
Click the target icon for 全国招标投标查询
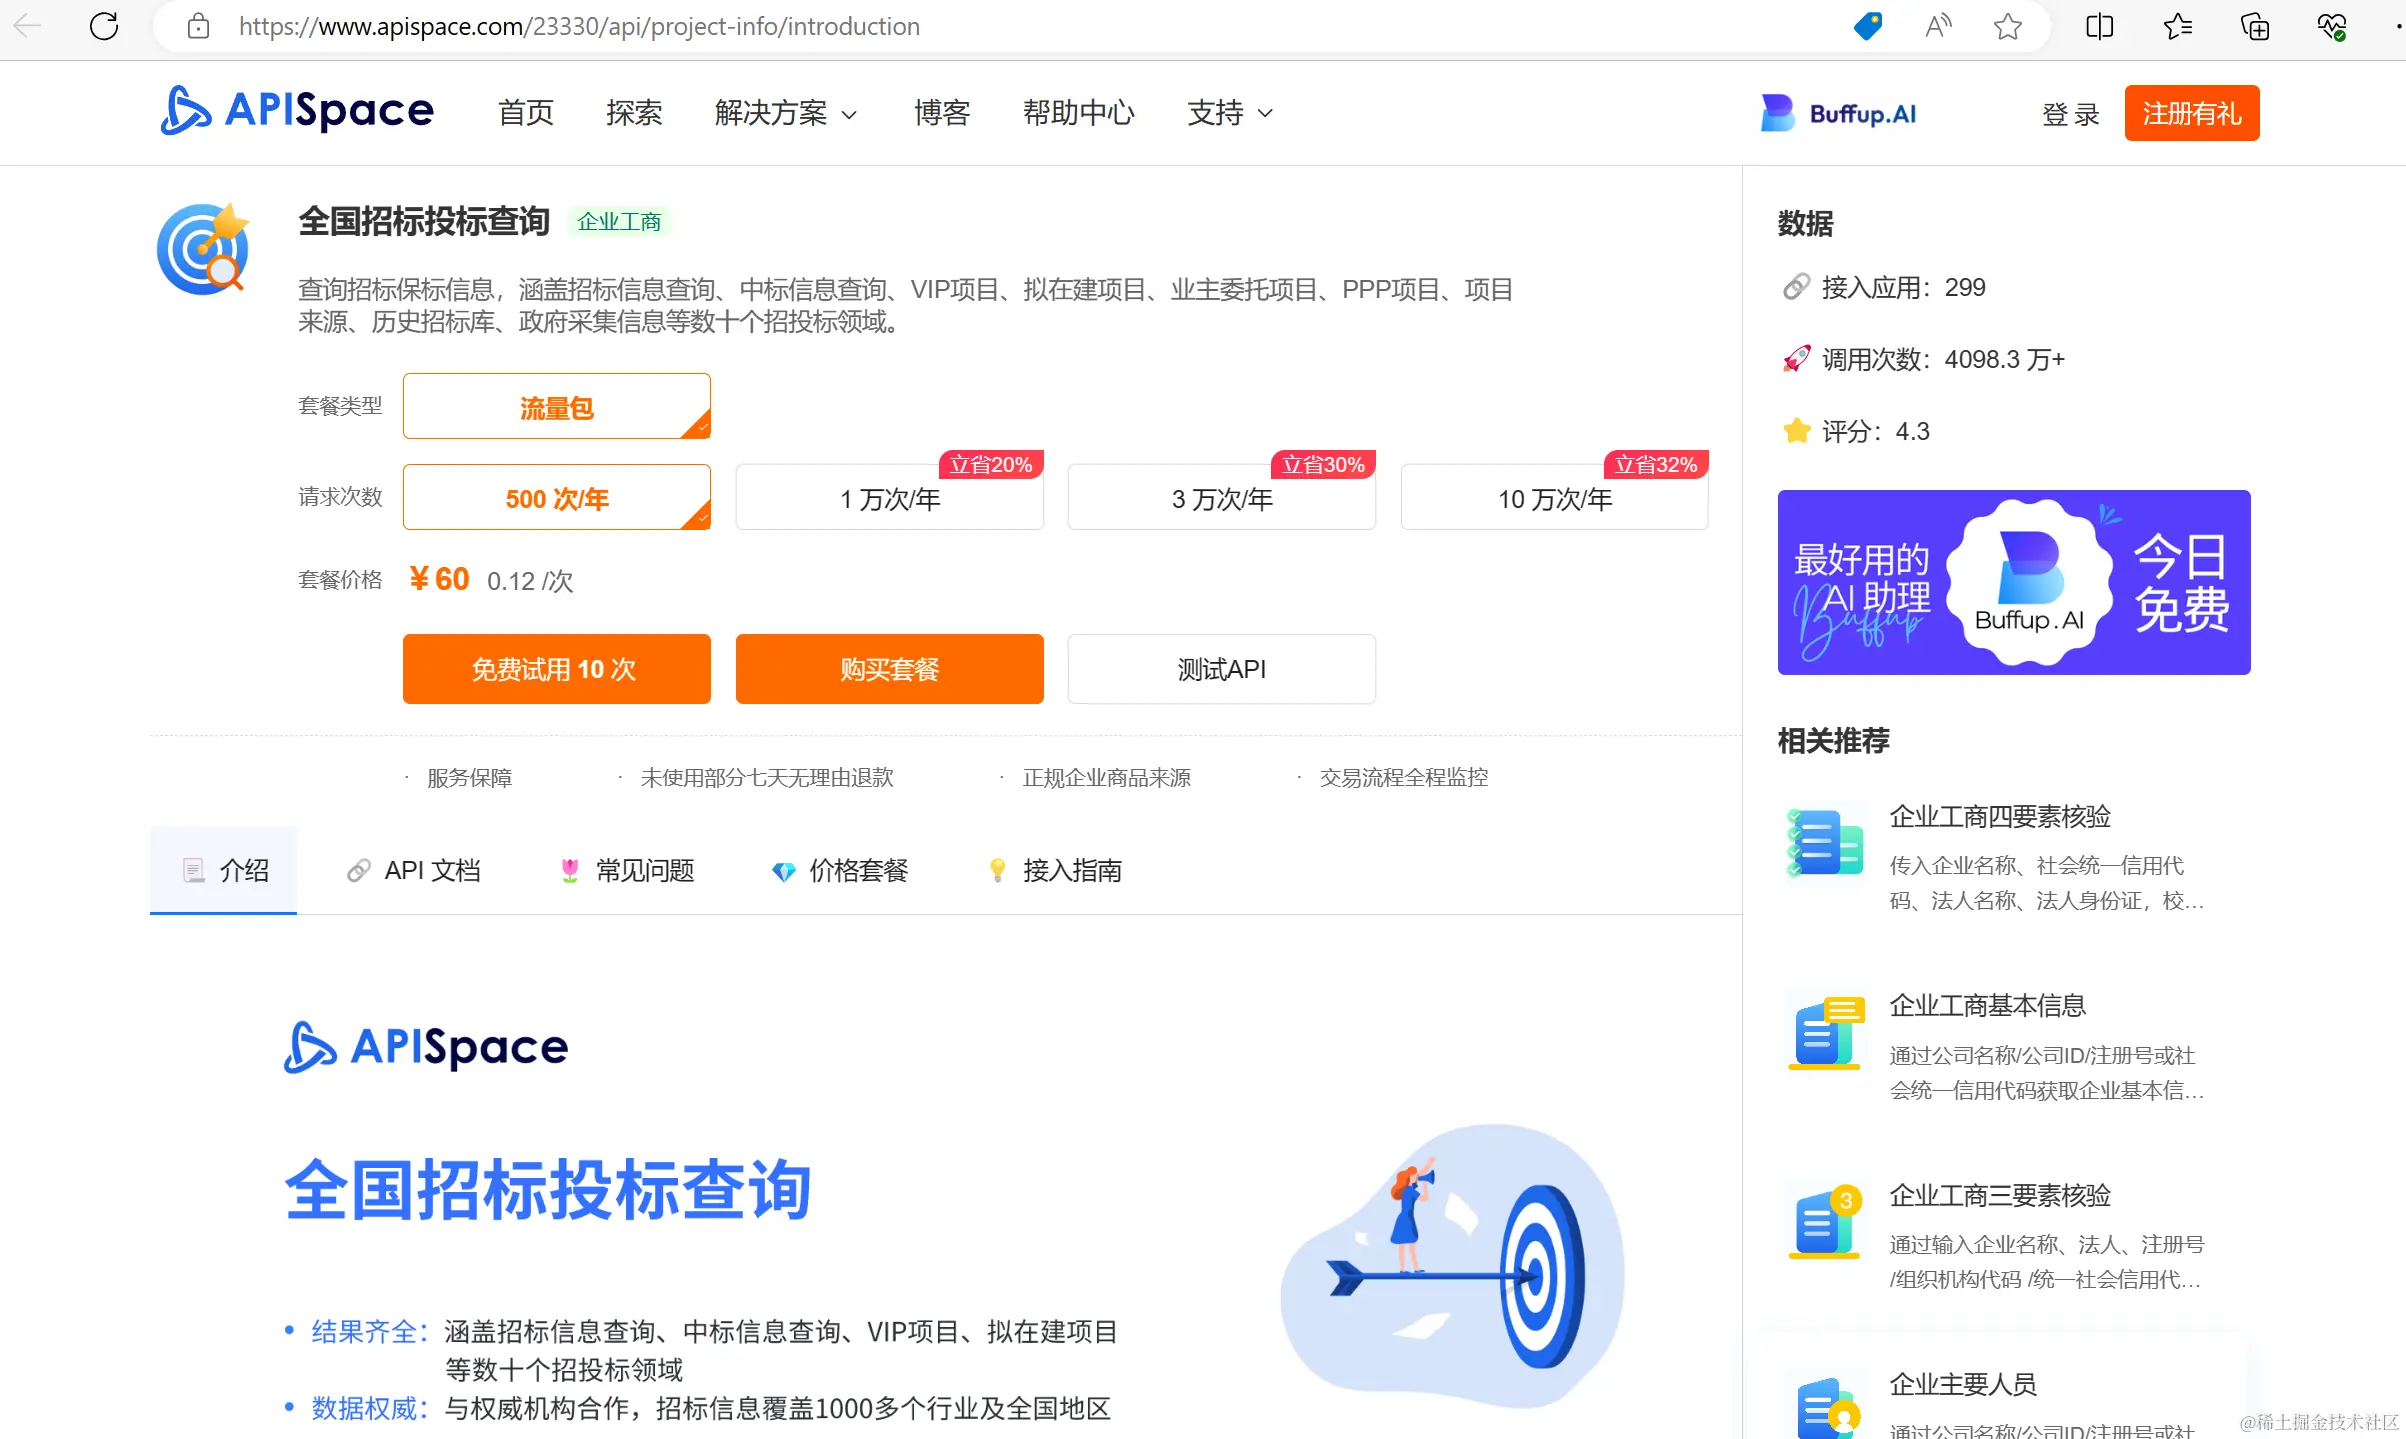pos(204,249)
